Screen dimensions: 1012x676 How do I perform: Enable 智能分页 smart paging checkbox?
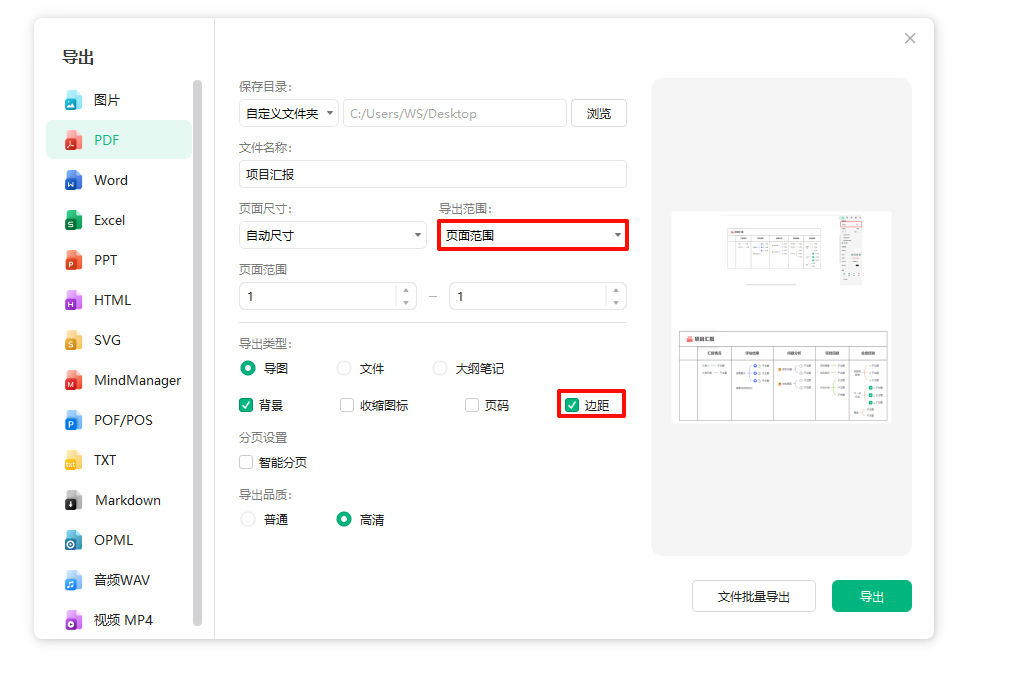click(246, 462)
